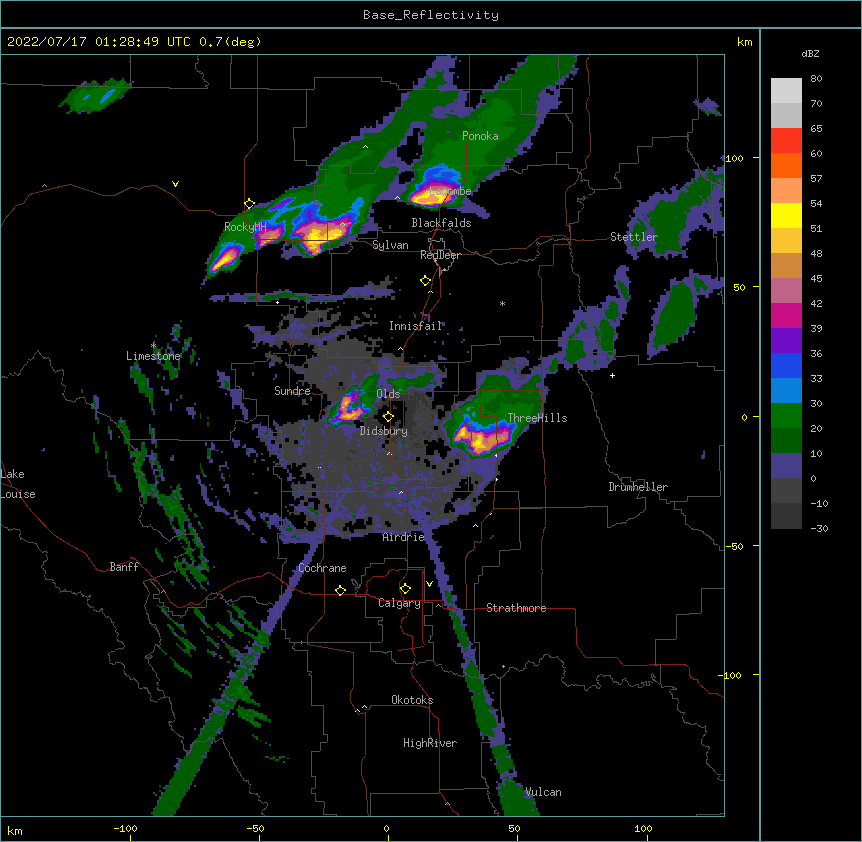Click the Cochrane label

coord(322,568)
